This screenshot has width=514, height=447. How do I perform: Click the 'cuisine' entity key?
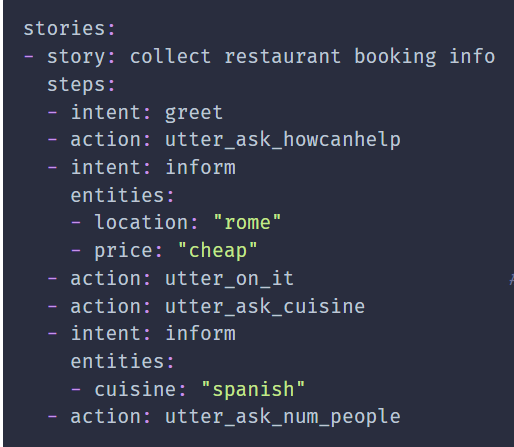click(136, 389)
